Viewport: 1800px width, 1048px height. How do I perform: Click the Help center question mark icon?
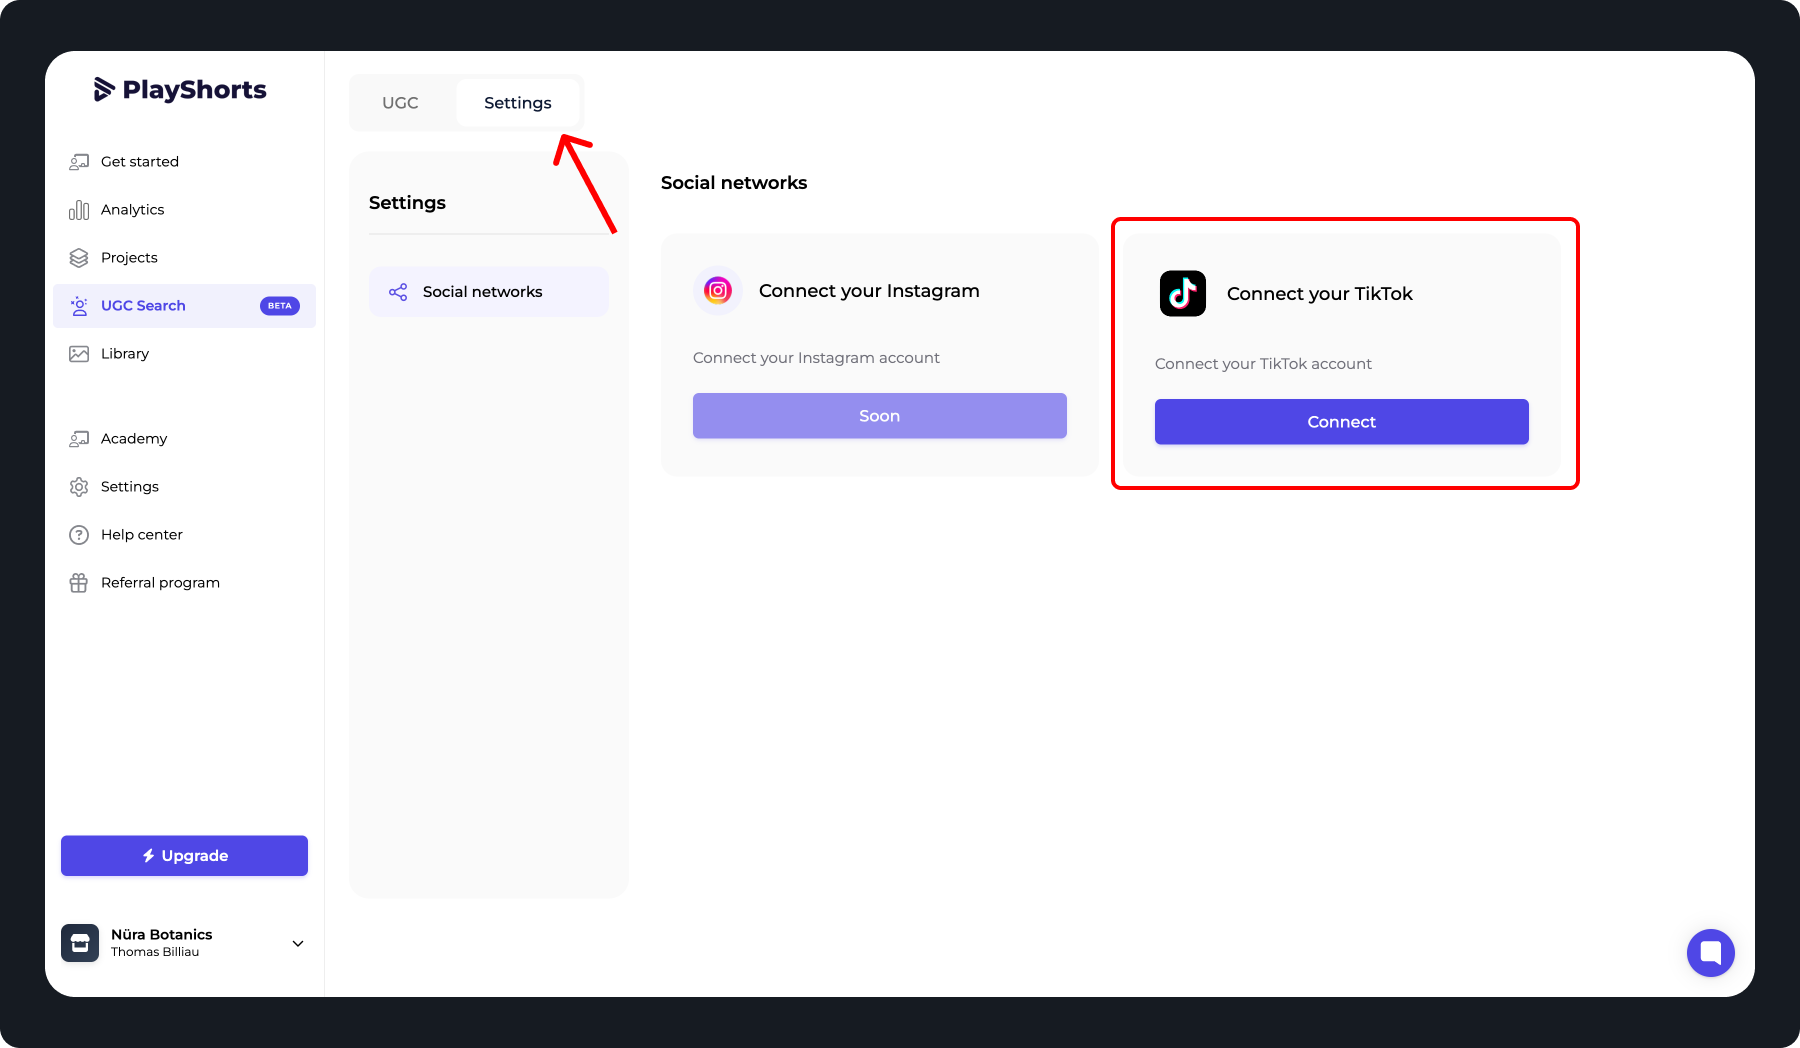[x=79, y=535]
